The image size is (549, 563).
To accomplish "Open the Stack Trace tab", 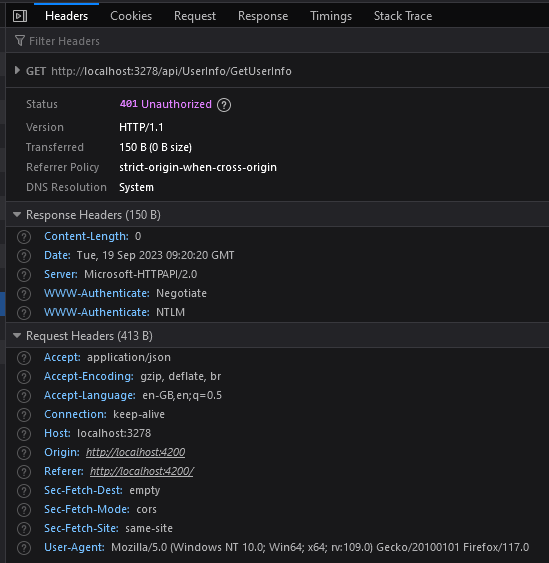I will [403, 16].
